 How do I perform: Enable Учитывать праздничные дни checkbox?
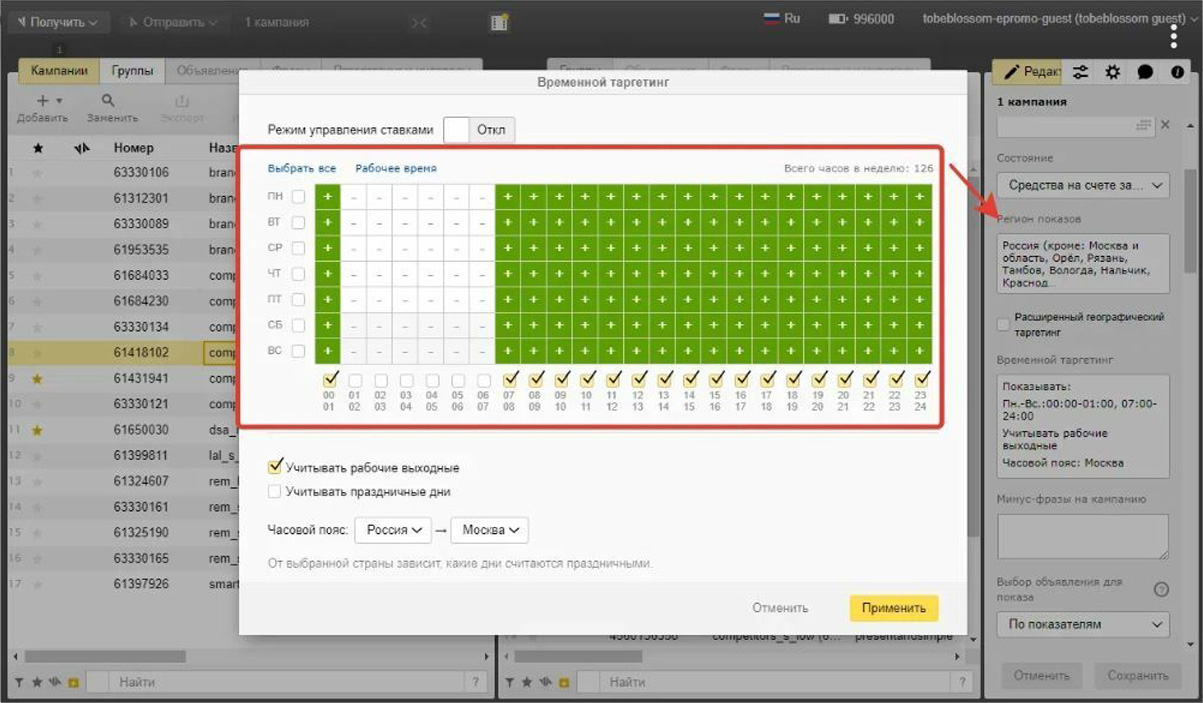[x=275, y=491]
